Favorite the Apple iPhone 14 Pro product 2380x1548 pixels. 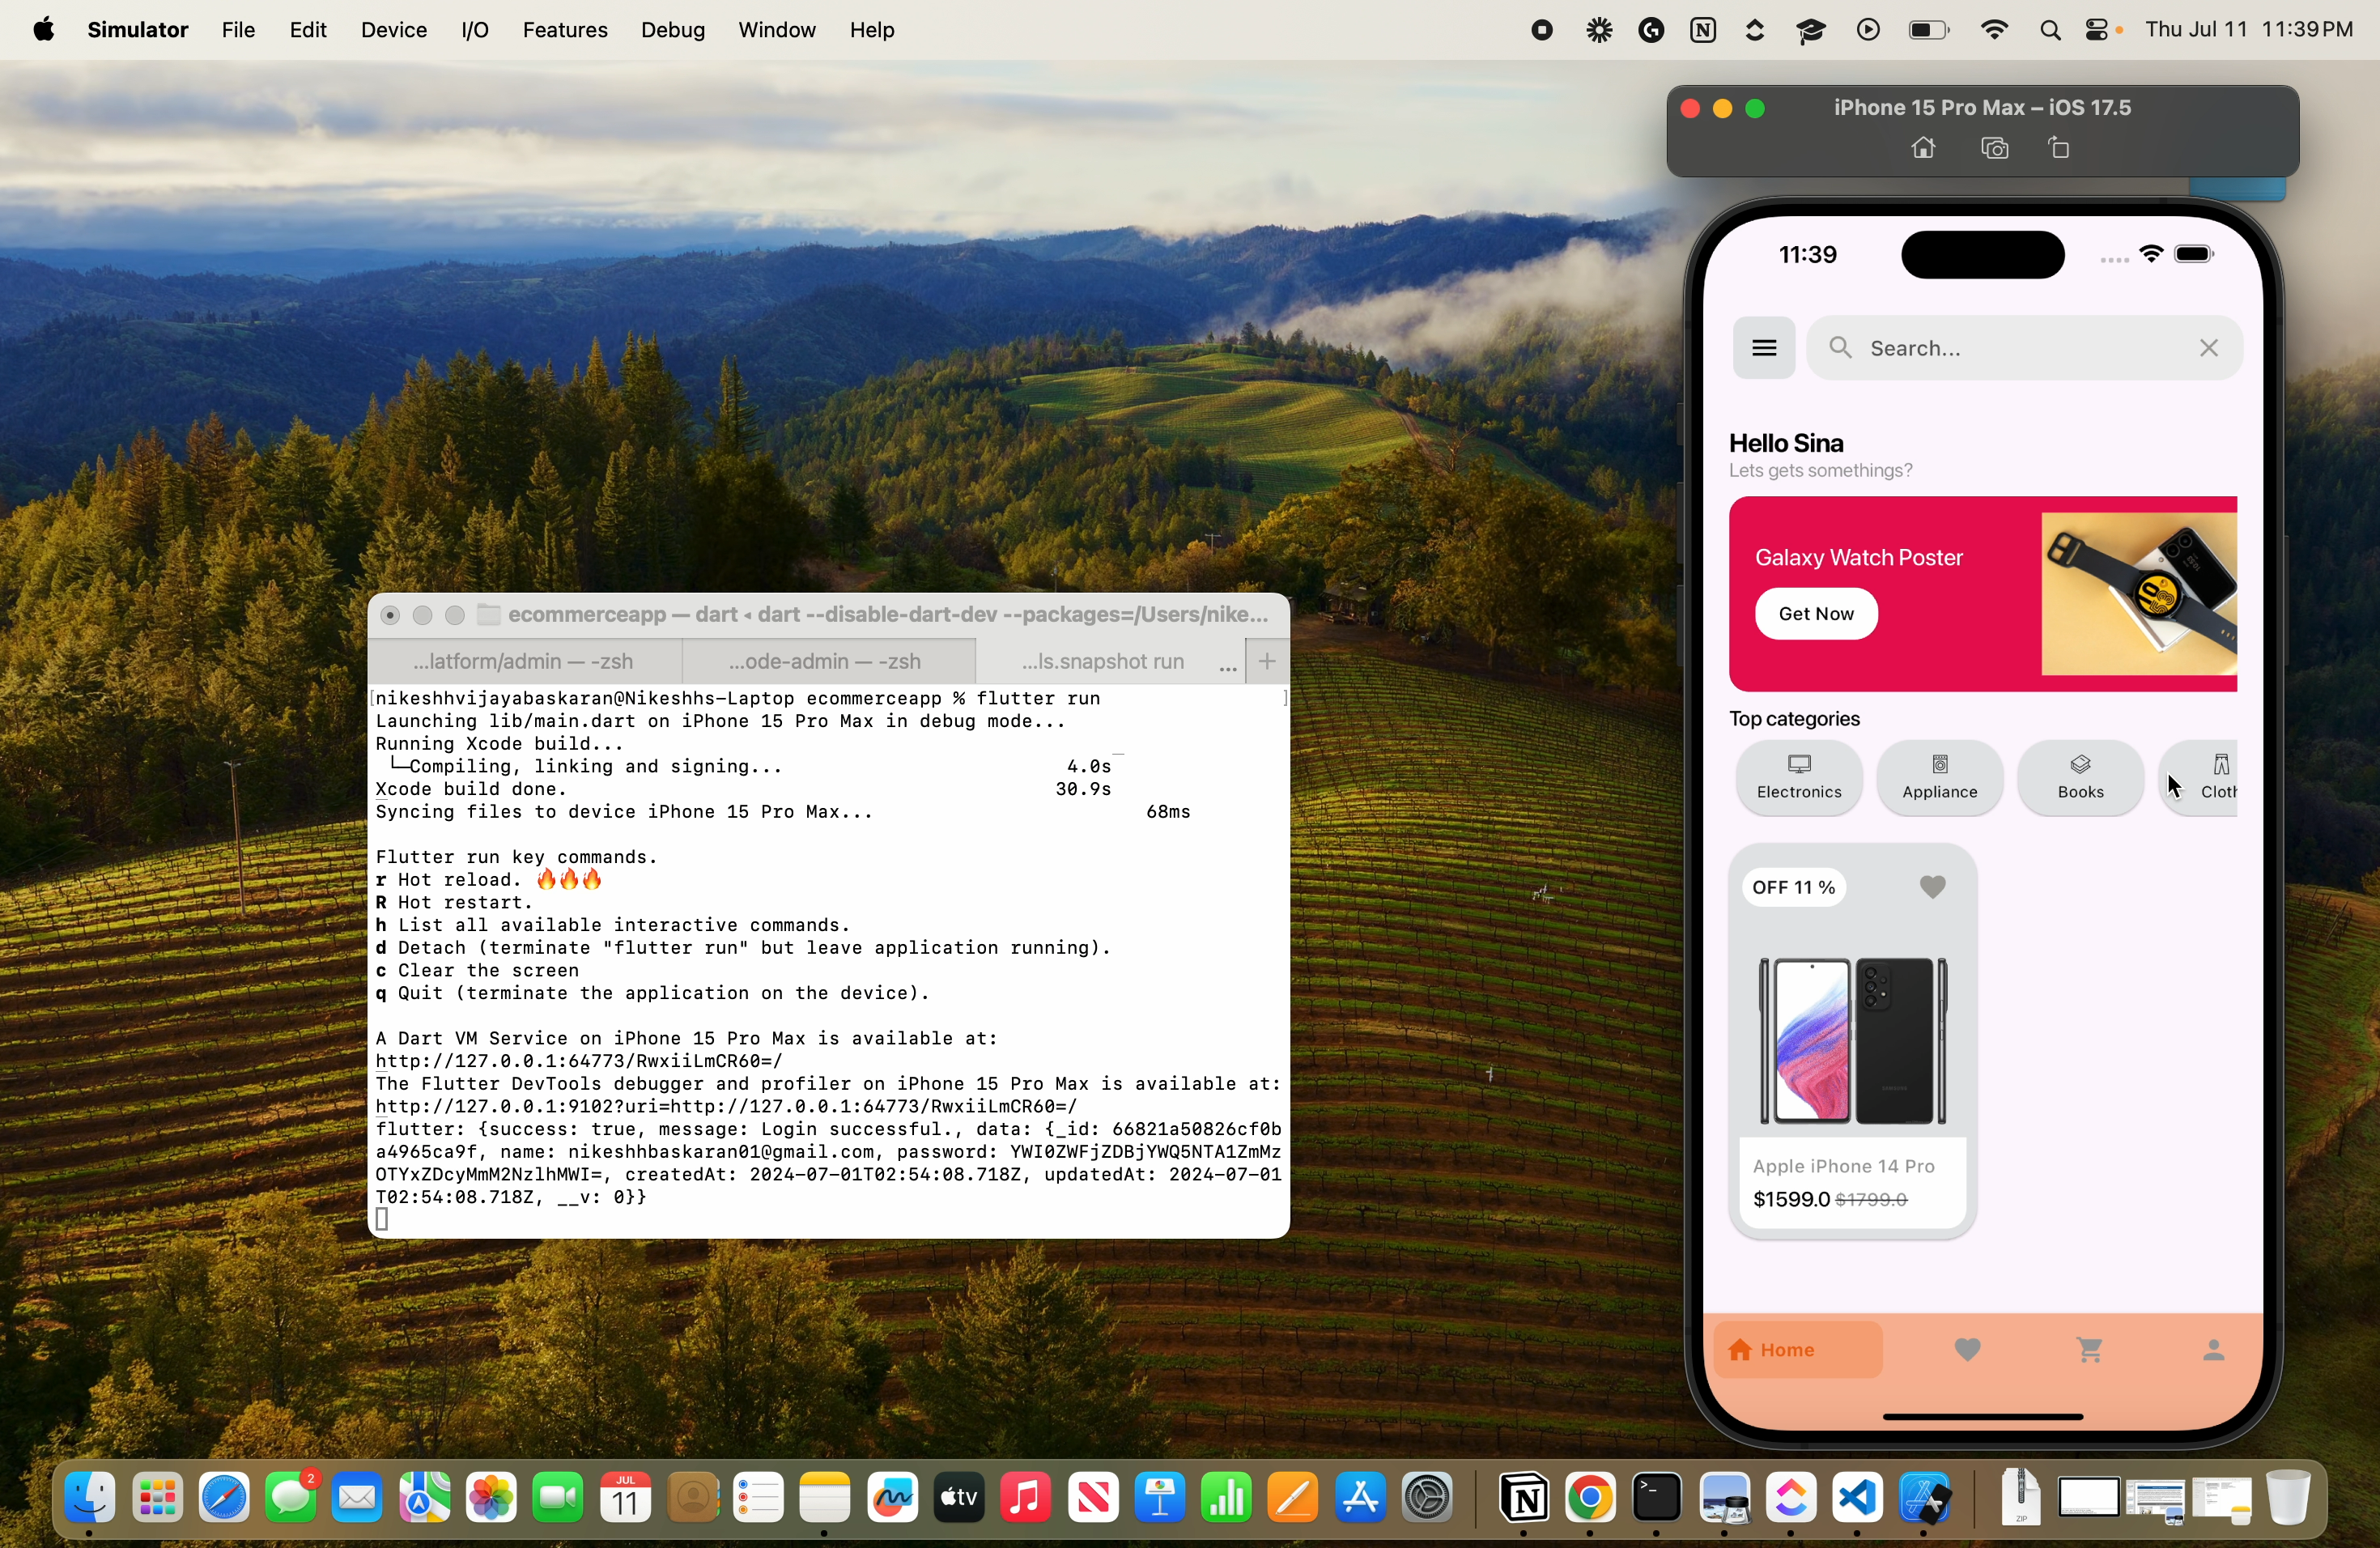[x=1932, y=886]
